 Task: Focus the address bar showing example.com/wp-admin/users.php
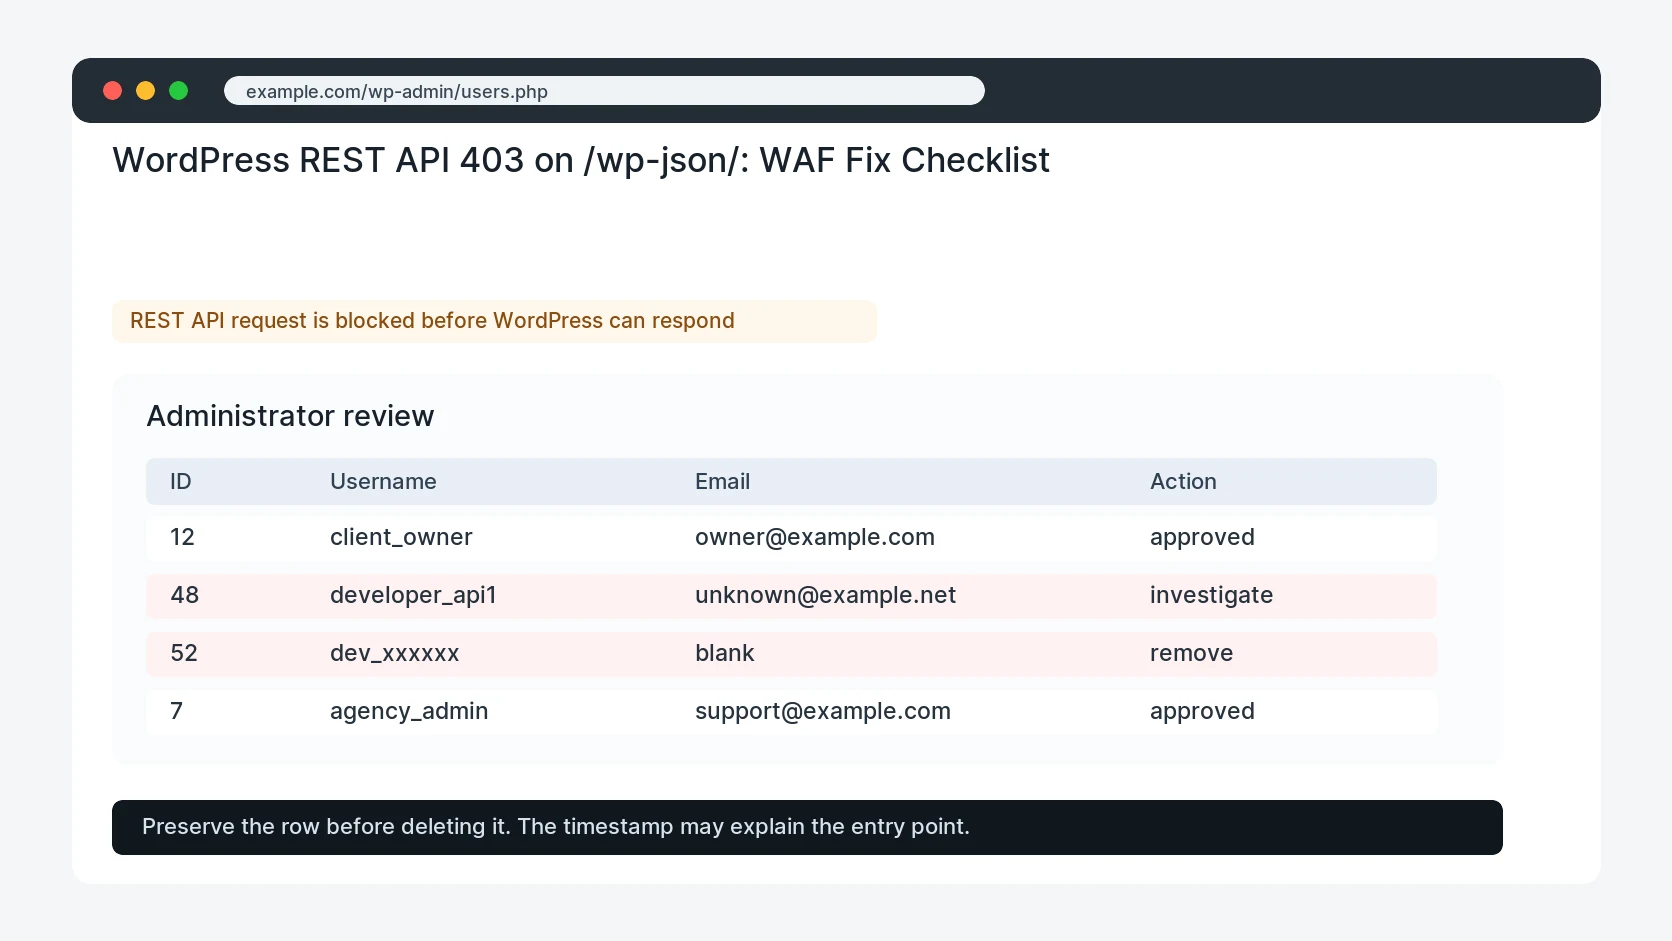(604, 91)
